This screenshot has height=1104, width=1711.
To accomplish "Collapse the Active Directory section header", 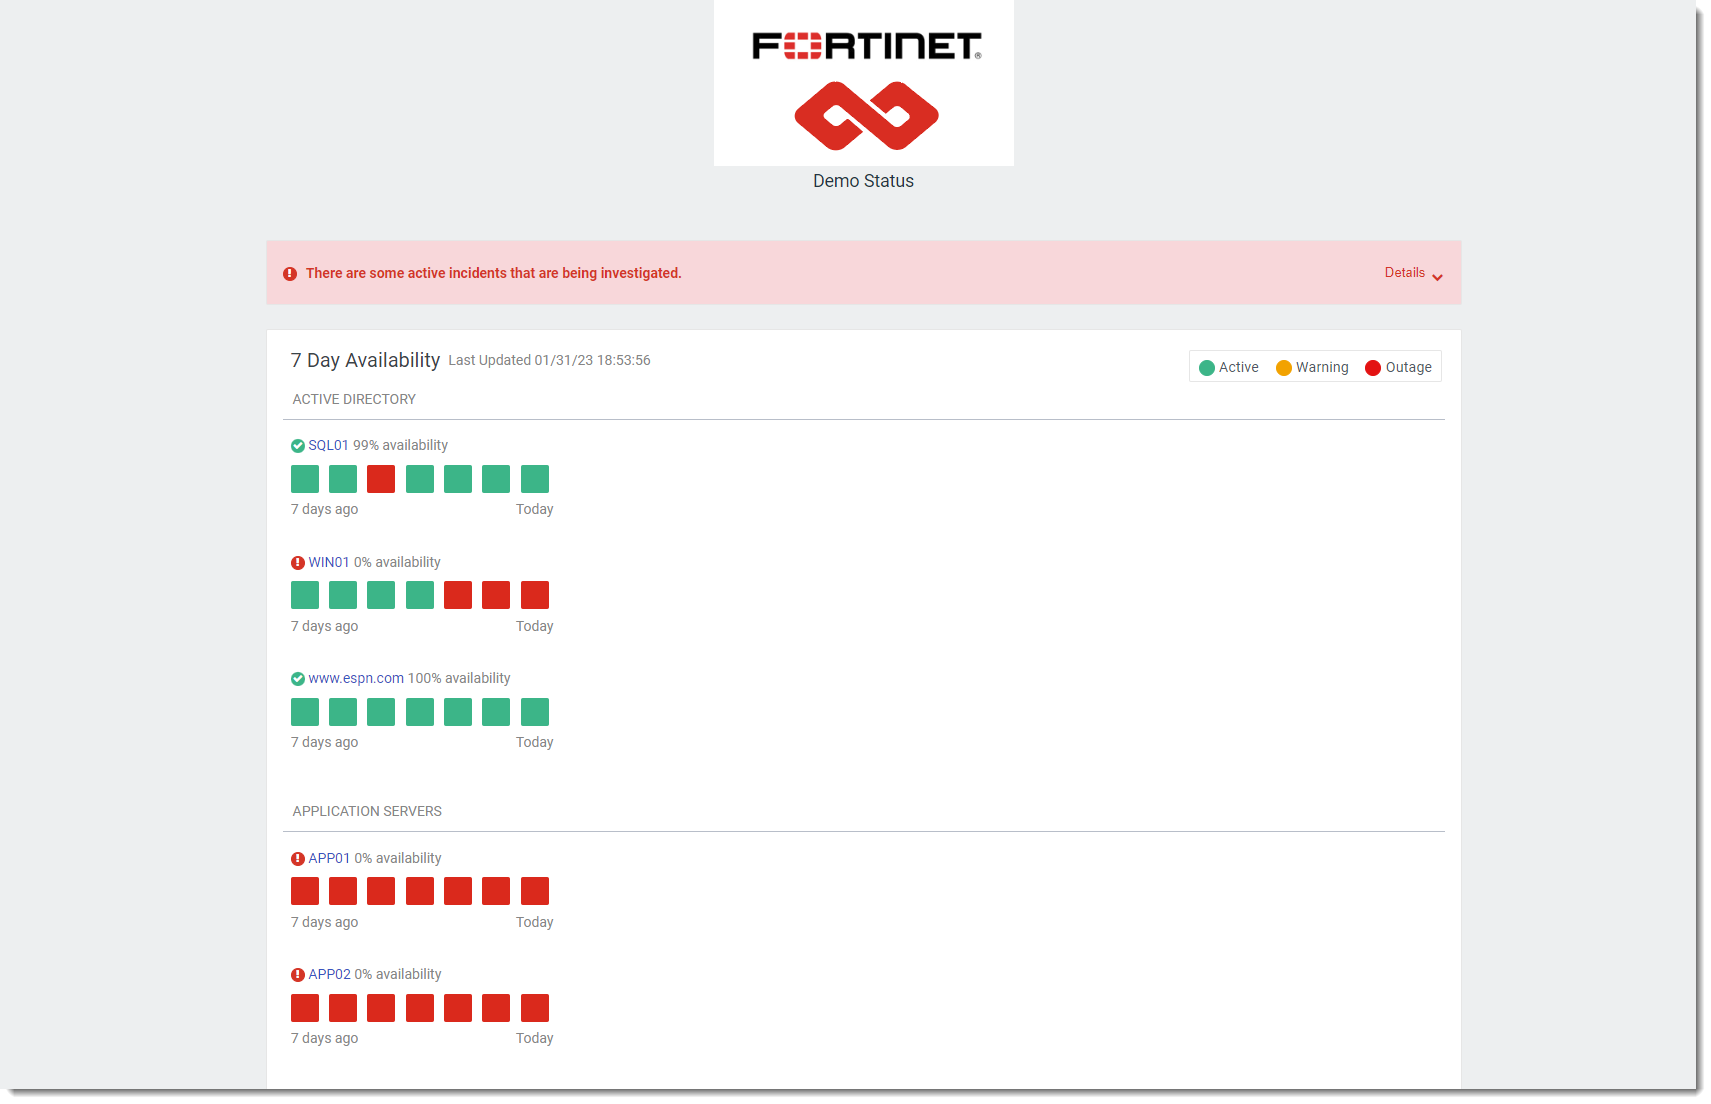I will pos(353,399).
